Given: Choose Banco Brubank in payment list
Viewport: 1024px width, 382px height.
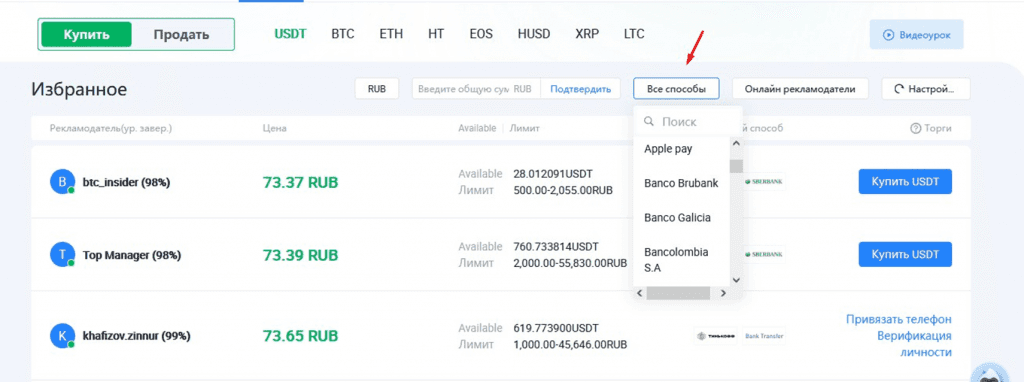Looking at the screenshot, I should click(681, 183).
